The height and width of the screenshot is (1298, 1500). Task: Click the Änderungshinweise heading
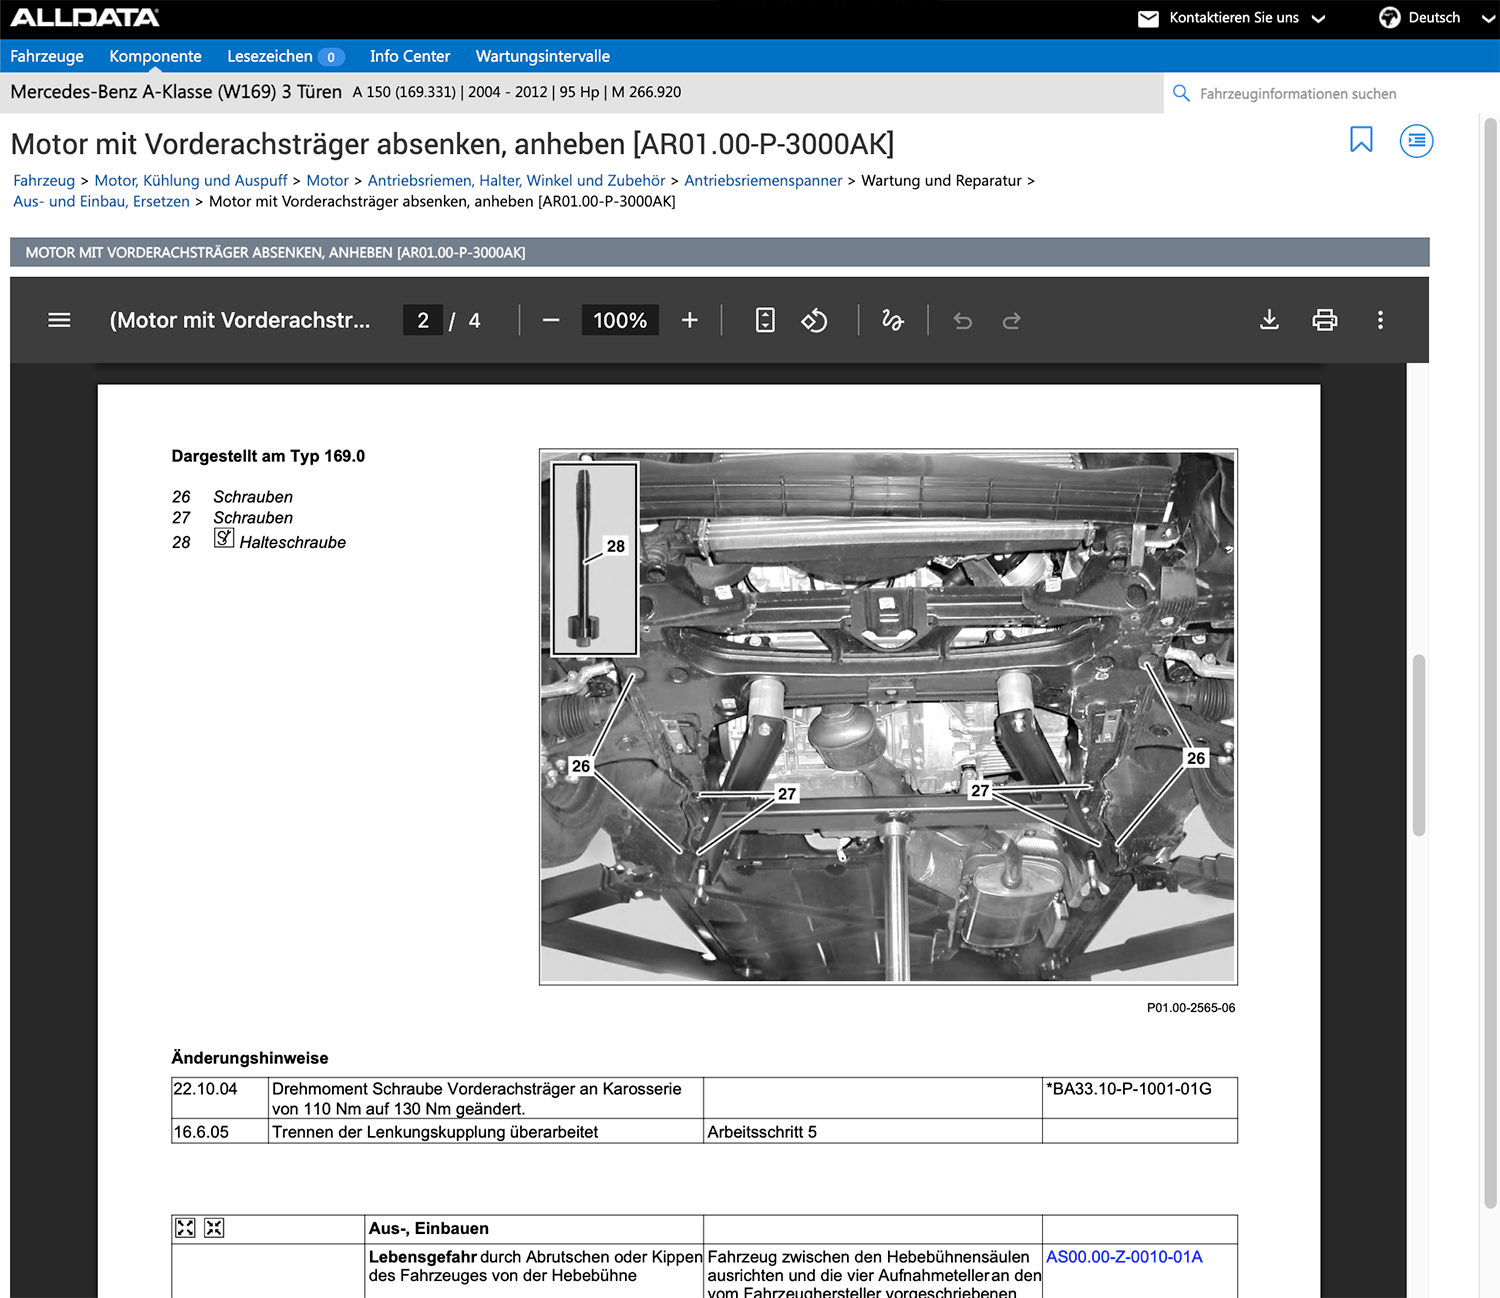pyautogui.click(x=250, y=1058)
